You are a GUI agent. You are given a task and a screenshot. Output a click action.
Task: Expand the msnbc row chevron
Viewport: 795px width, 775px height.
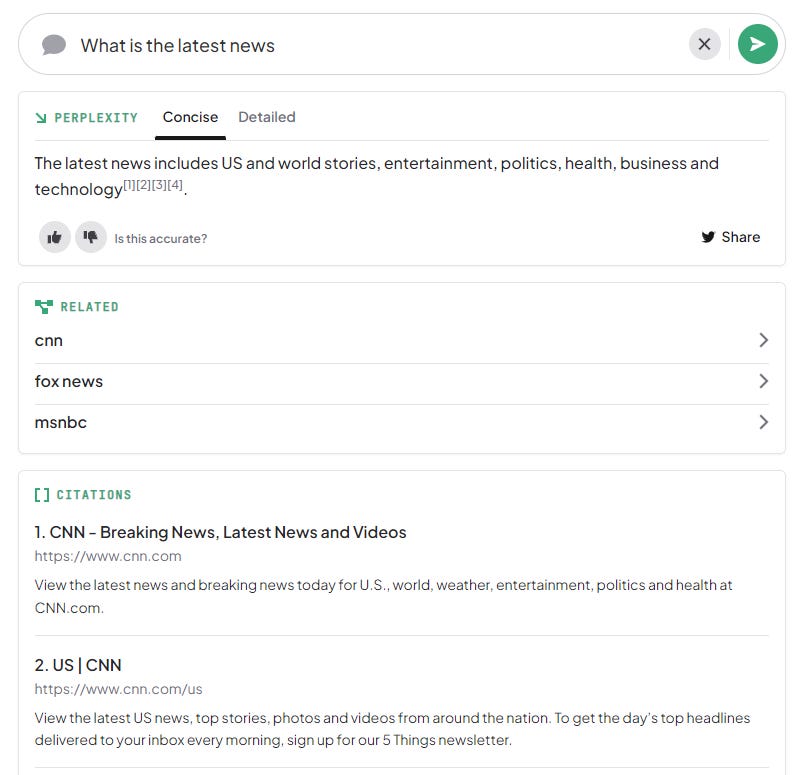[x=764, y=422]
